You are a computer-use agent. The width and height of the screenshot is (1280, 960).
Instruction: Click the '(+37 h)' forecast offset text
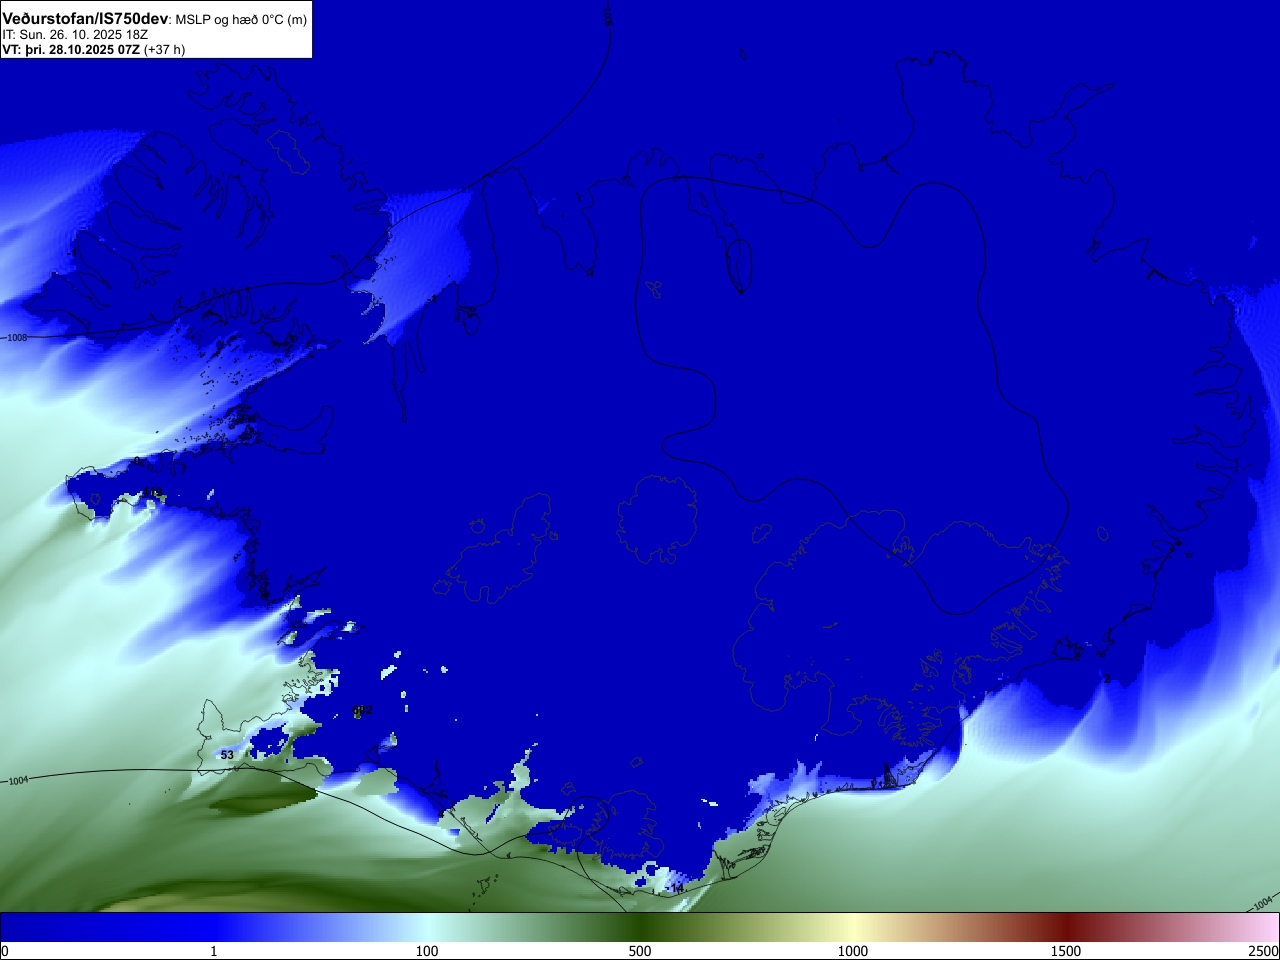click(x=164, y=49)
